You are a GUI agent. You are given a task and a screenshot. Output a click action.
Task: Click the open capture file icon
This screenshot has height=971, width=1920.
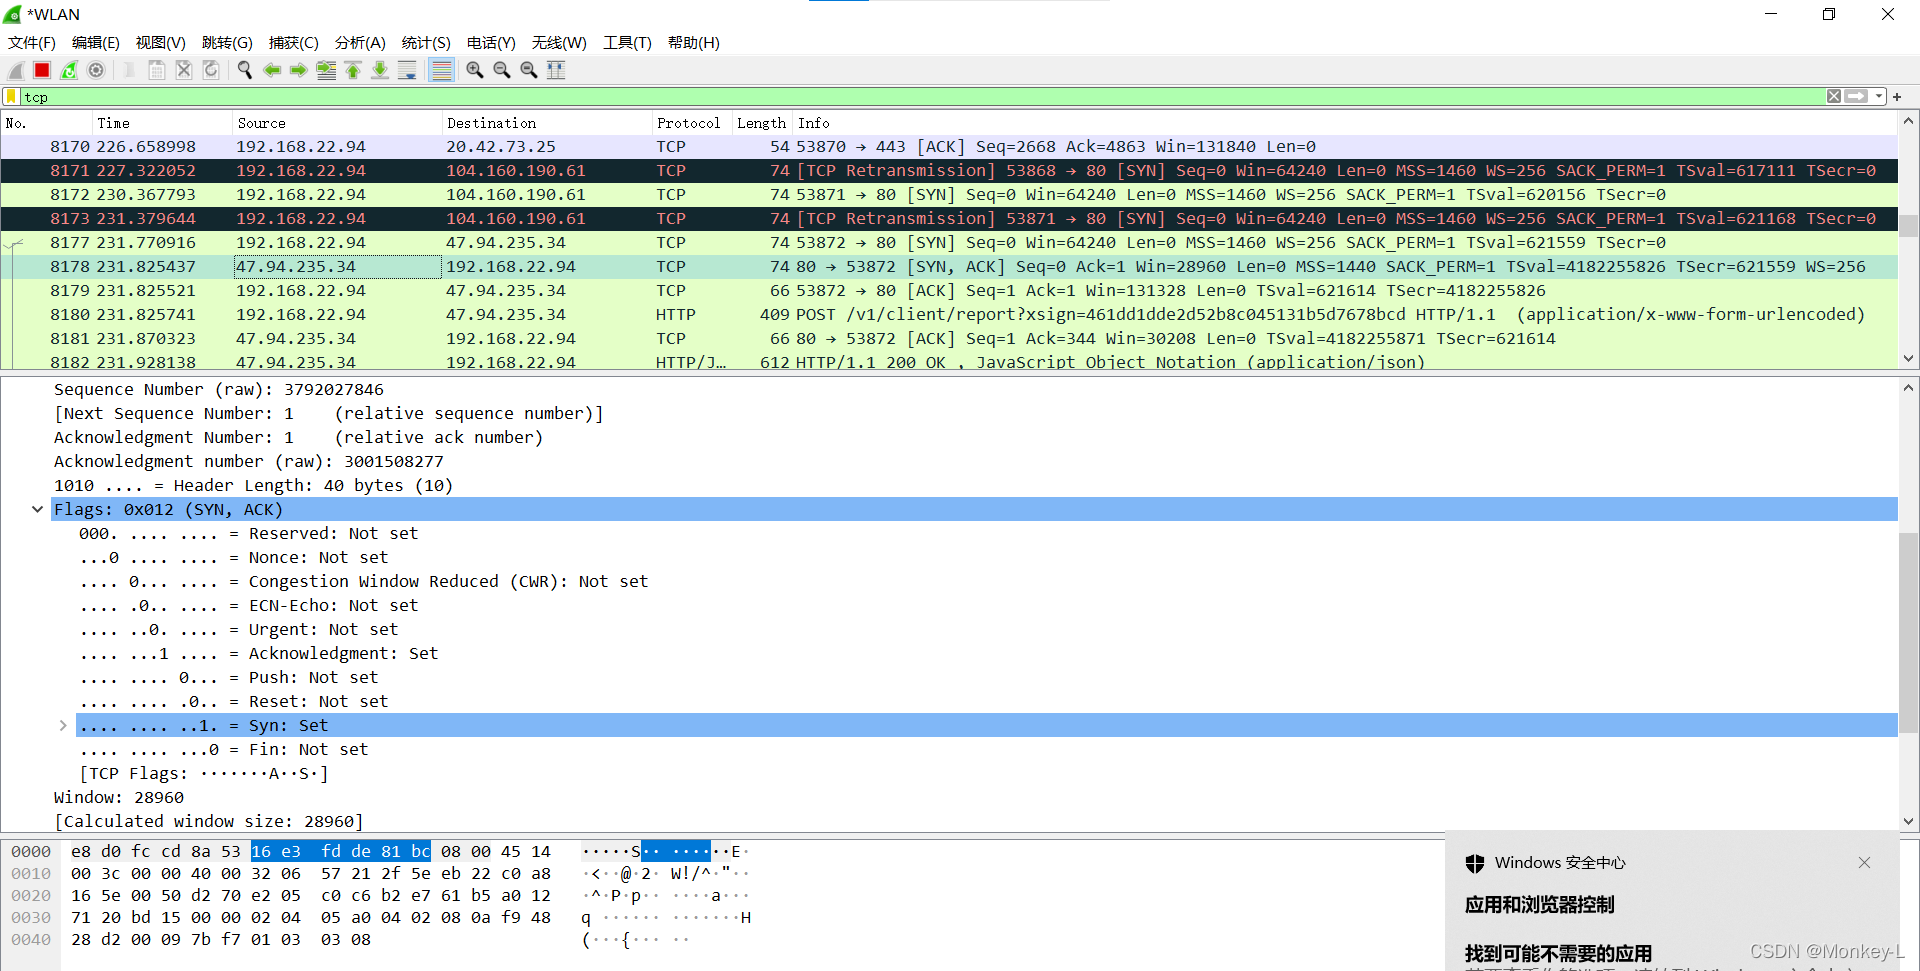pyautogui.click(x=130, y=70)
